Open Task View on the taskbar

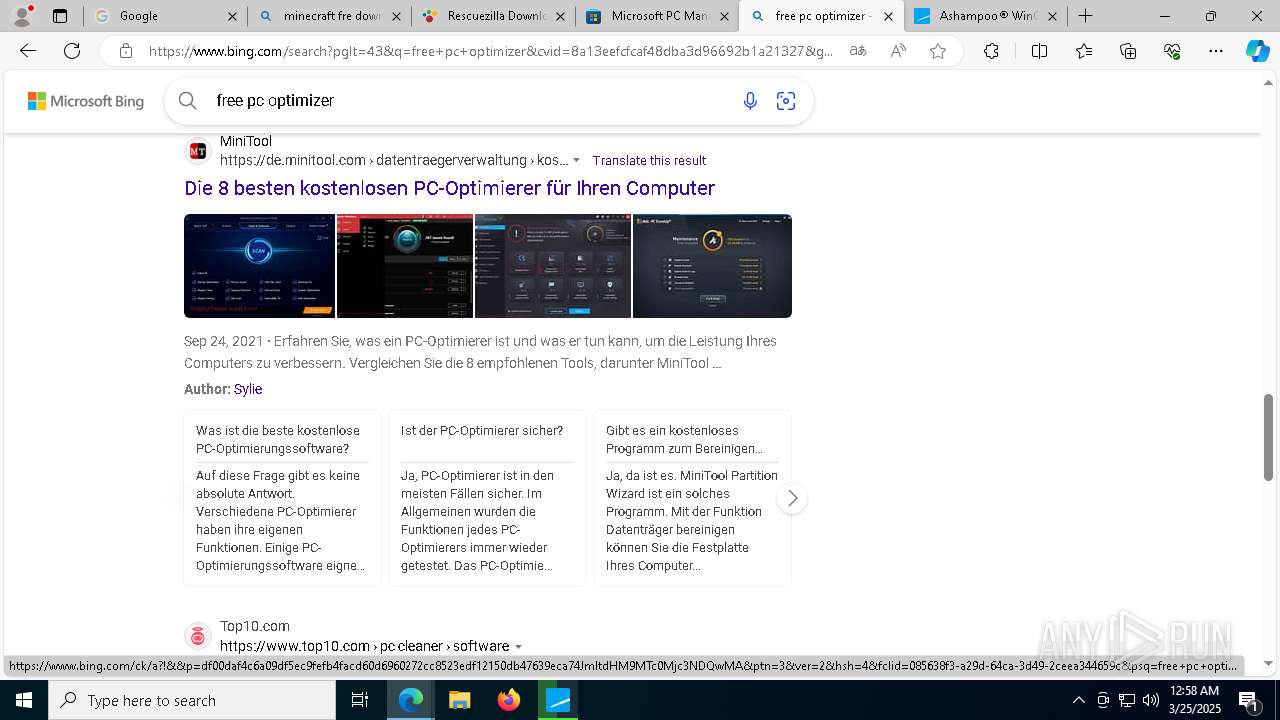click(x=360, y=700)
